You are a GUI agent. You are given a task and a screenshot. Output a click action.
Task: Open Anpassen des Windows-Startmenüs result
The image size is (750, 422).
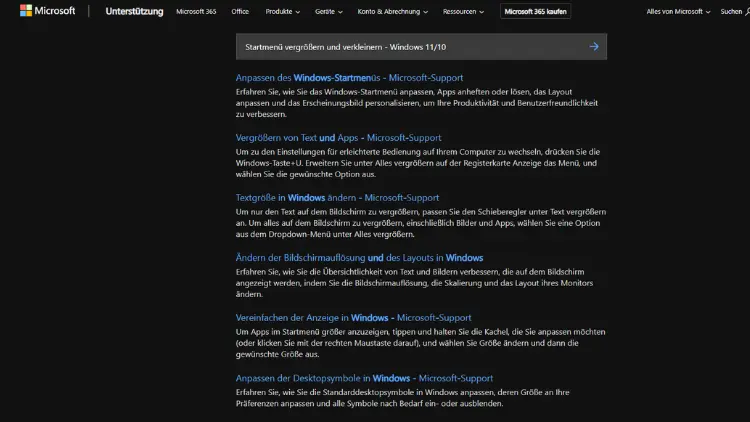click(349, 78)
